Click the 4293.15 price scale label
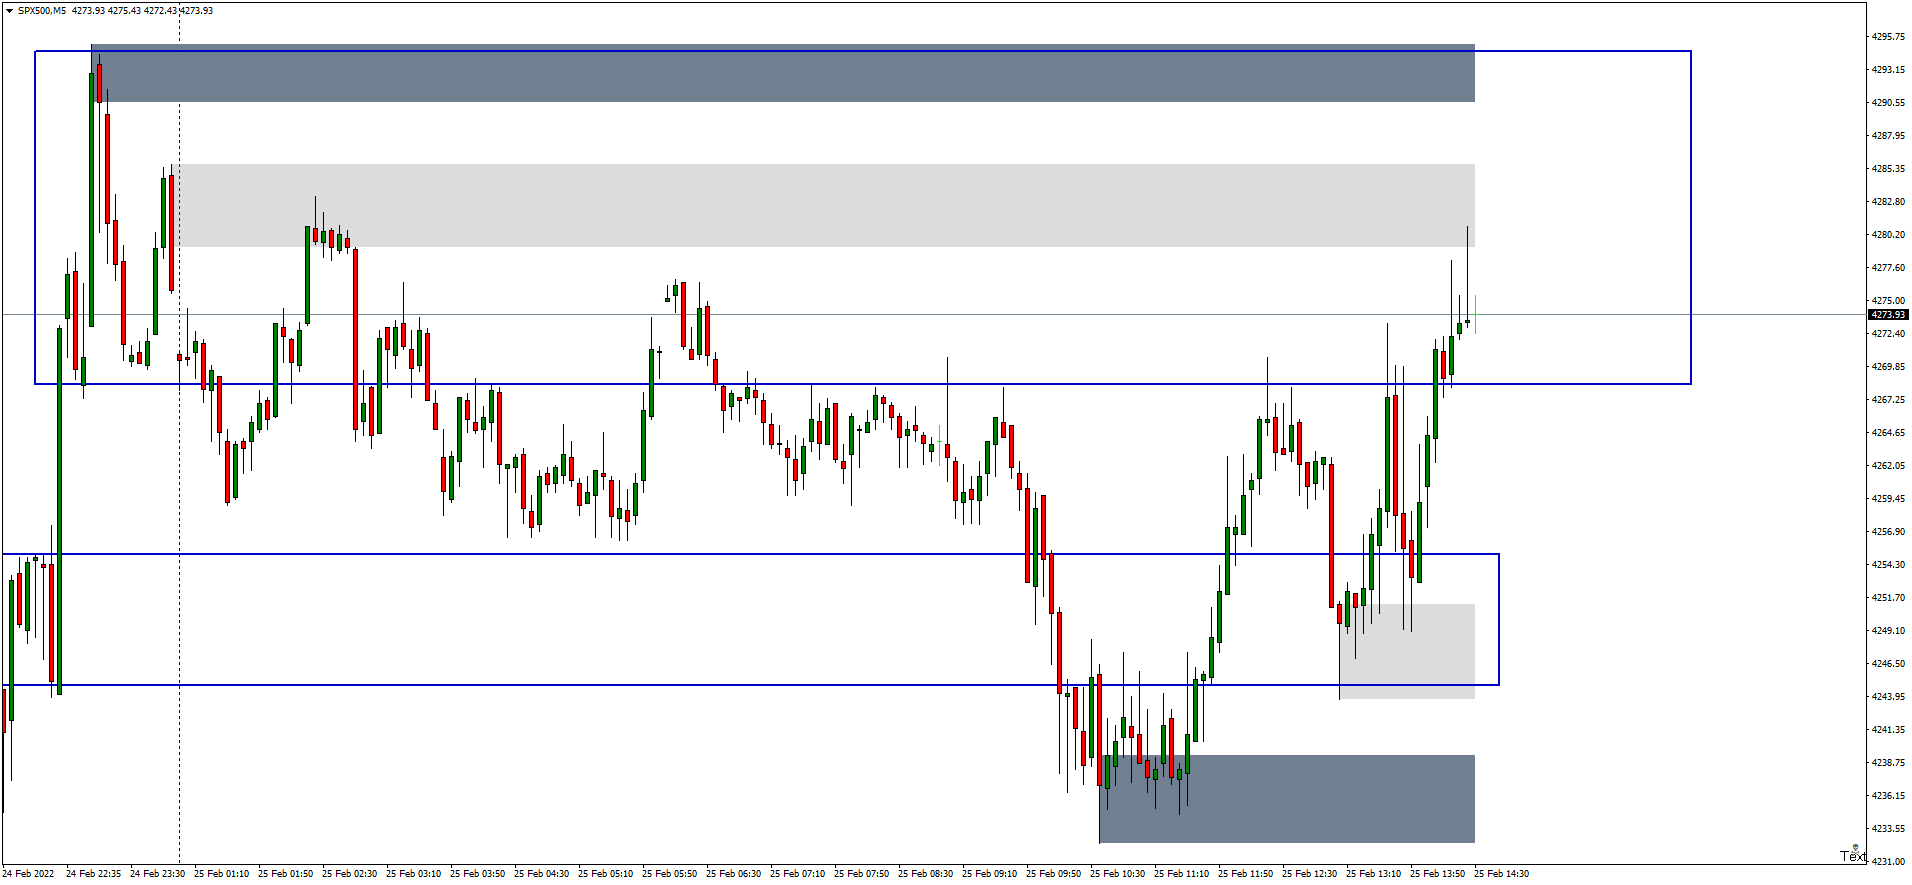This screenshot has width=1912, height=885. point(1888,70)
